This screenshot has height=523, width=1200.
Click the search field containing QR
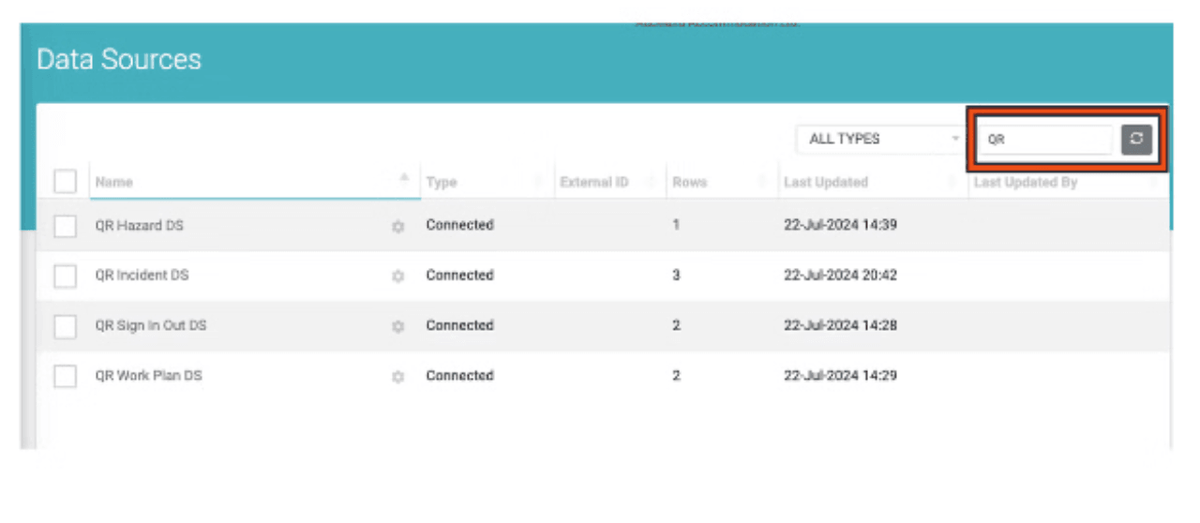pyautogui.click(x=1044, y=140)
